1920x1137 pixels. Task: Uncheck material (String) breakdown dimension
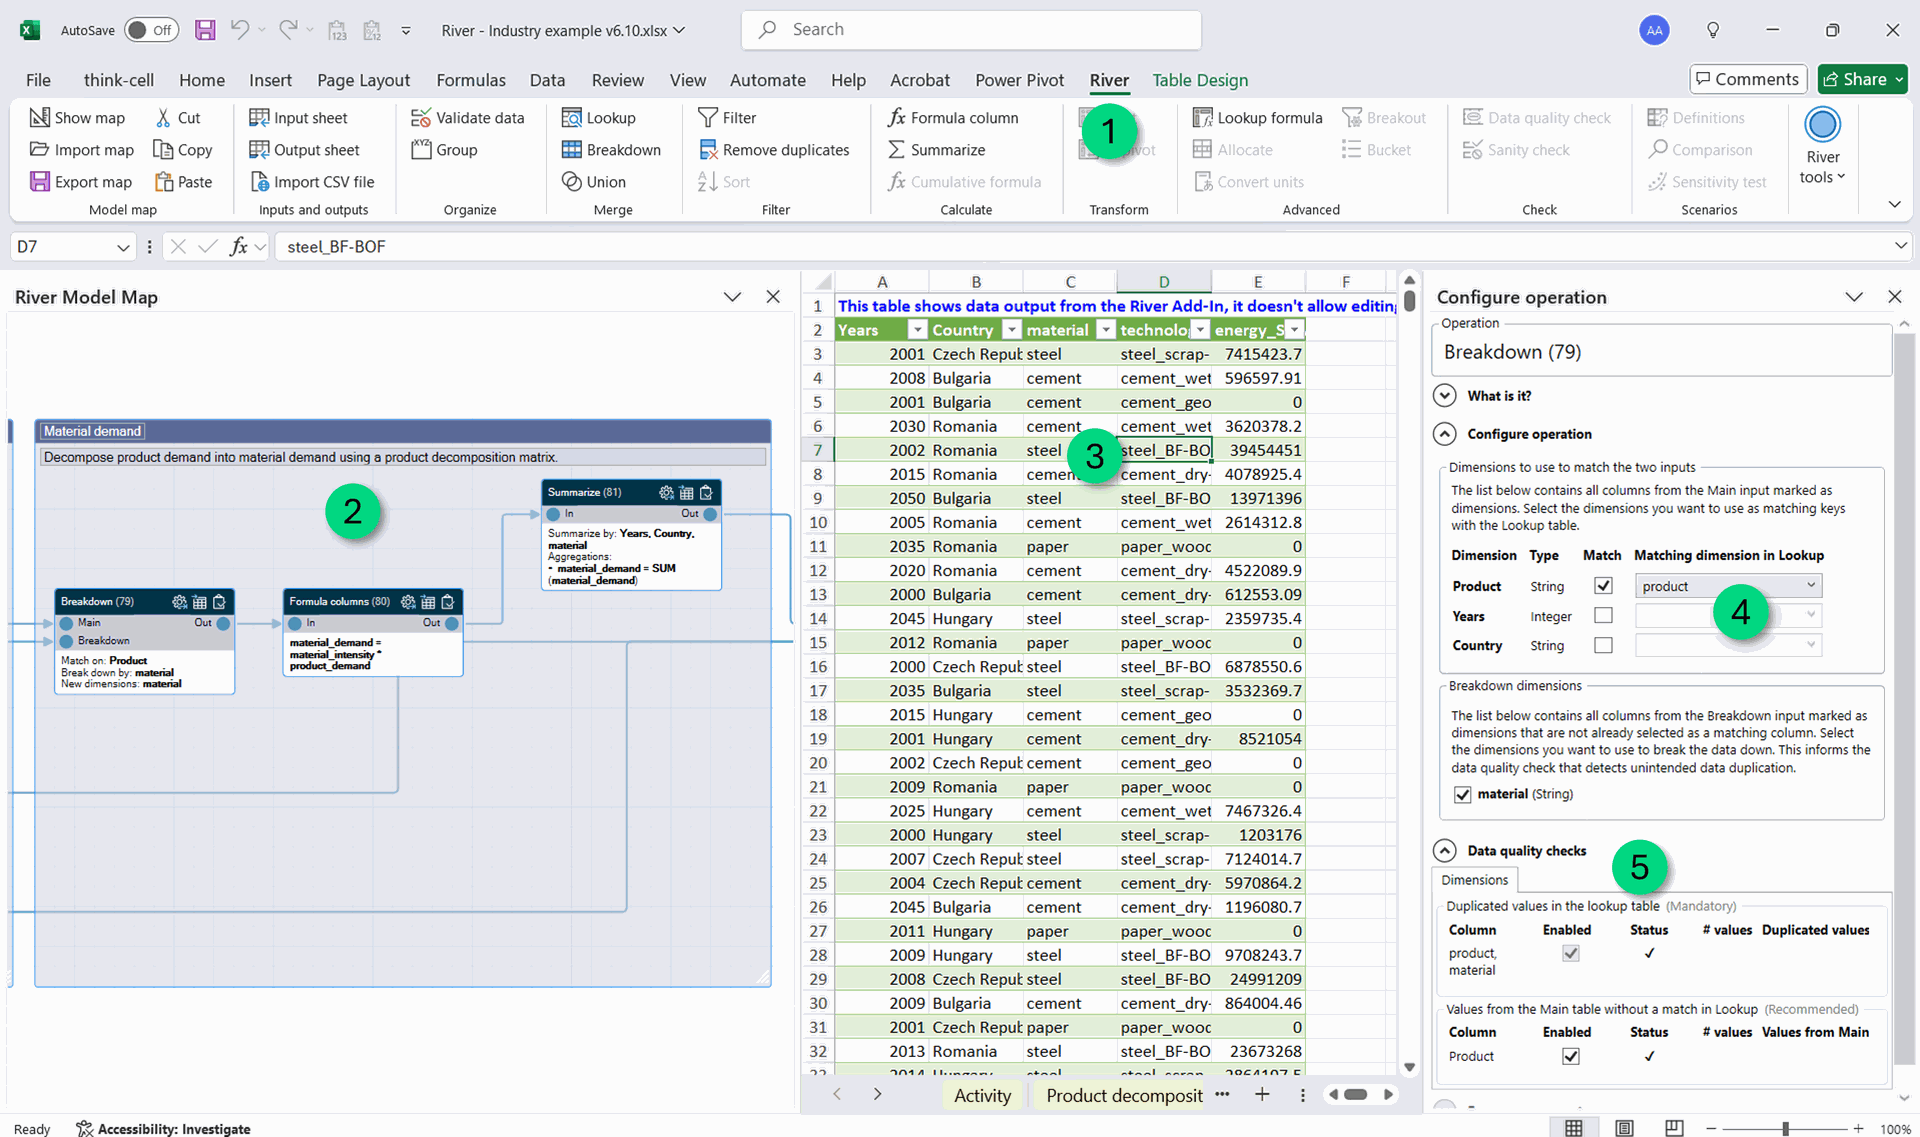[1463, 795]
